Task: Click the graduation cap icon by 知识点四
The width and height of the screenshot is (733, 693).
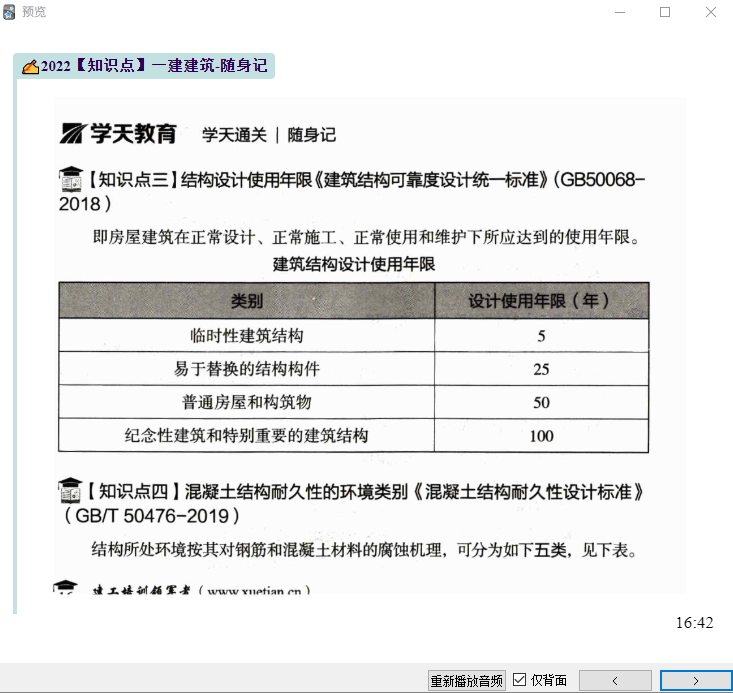Action: [70, 491]
